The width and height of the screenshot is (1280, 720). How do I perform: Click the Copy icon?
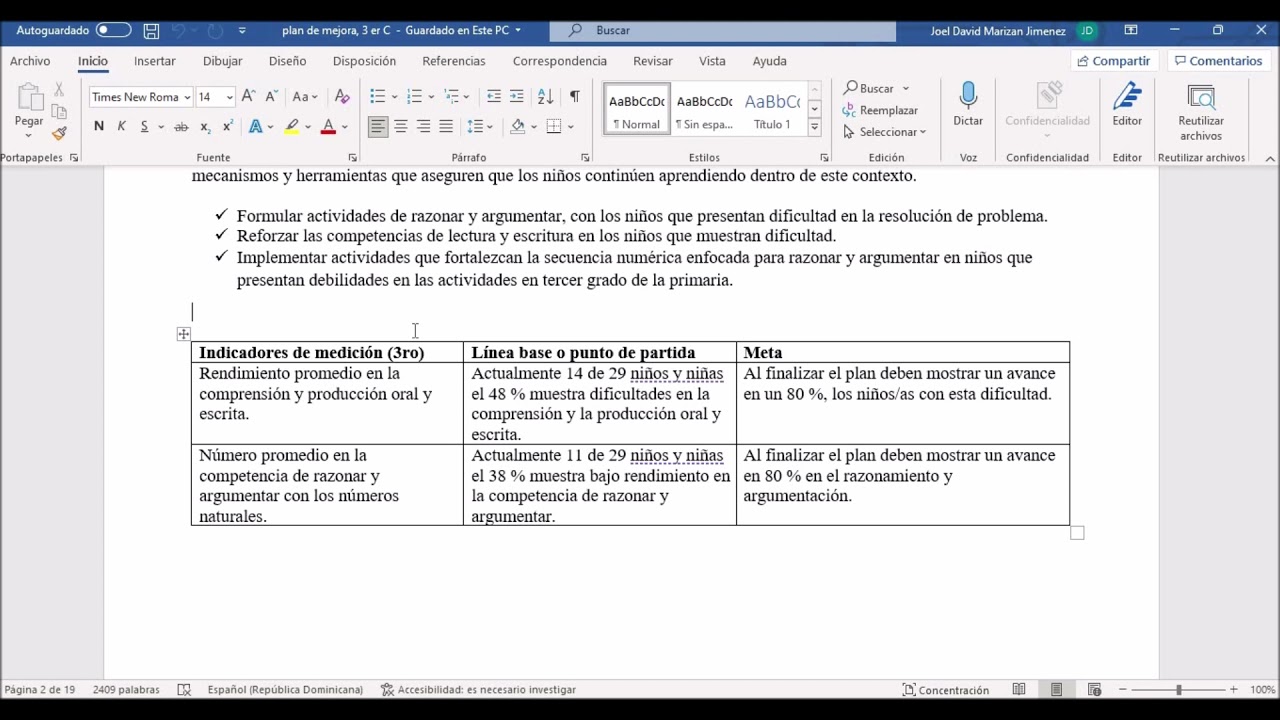pos(59,112)
